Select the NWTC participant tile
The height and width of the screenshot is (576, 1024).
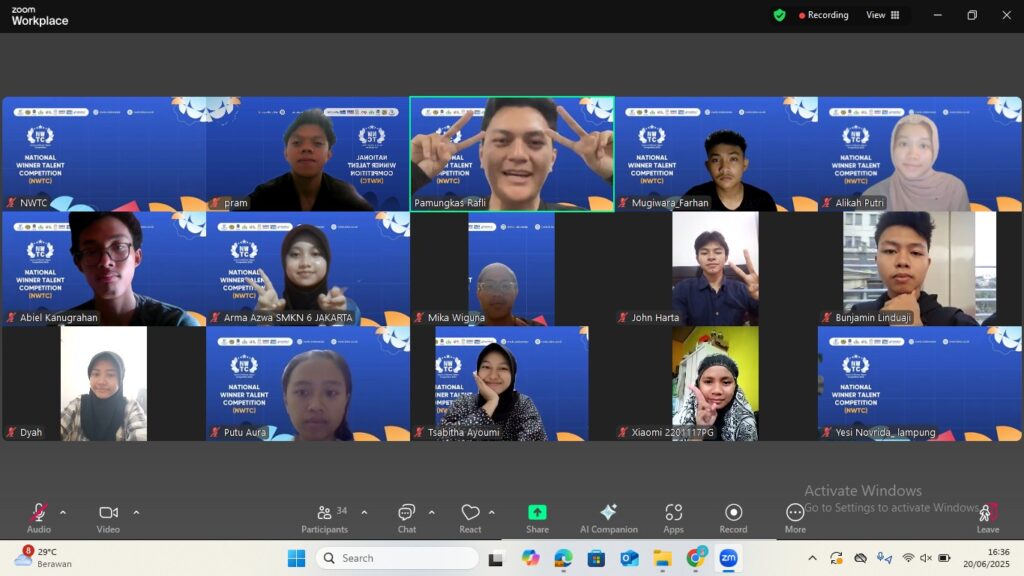104,154
